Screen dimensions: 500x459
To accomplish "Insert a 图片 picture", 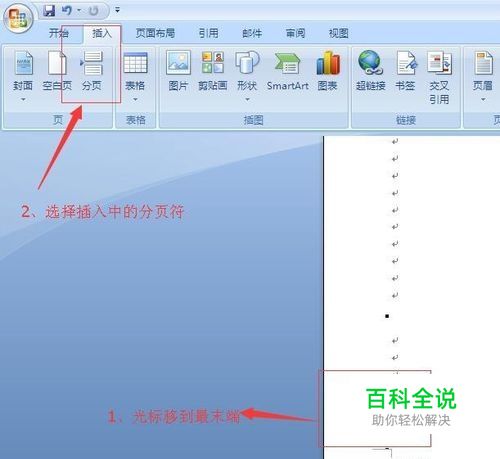I will [178, 71].
